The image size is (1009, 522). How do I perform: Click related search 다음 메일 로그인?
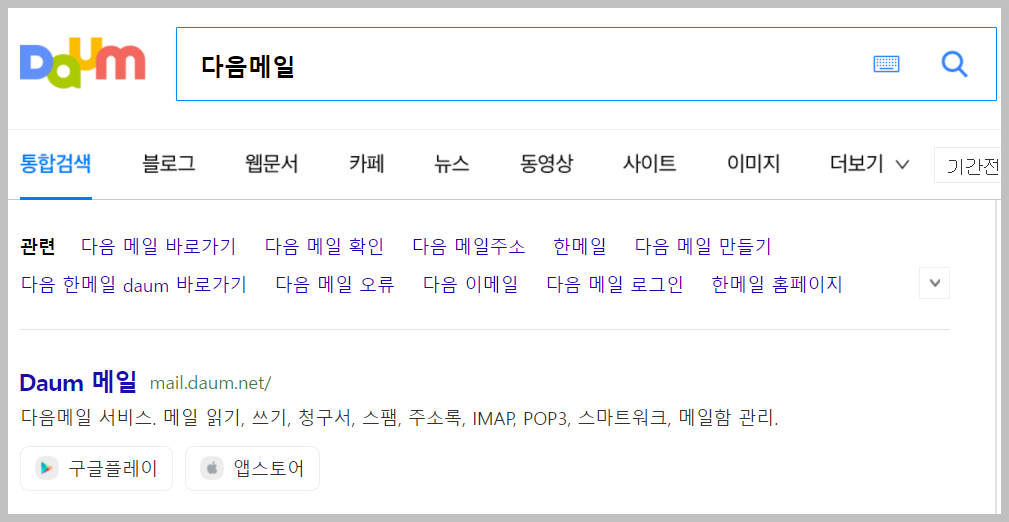pos(615,284)
